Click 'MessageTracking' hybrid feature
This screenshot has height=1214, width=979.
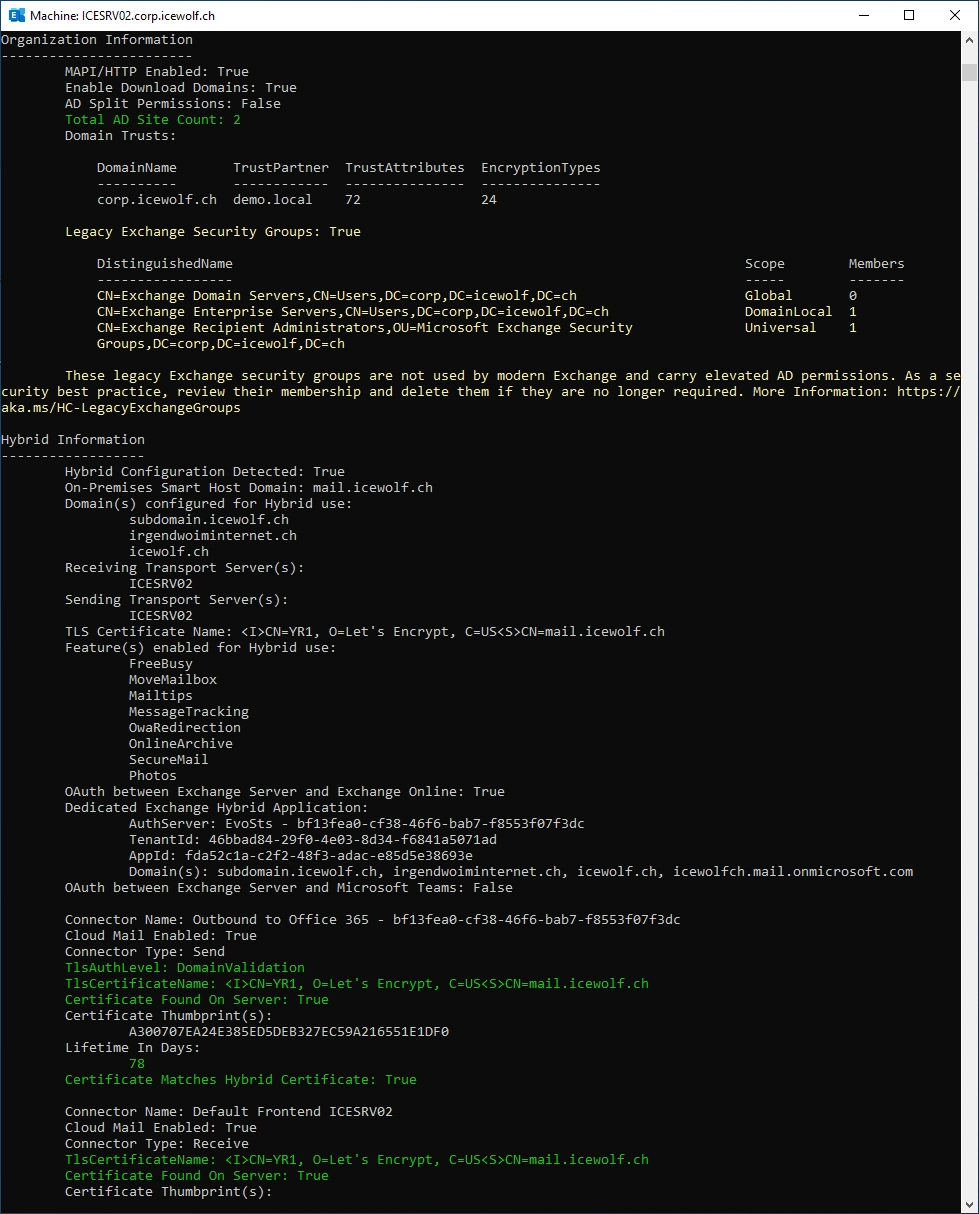point(189,712)
